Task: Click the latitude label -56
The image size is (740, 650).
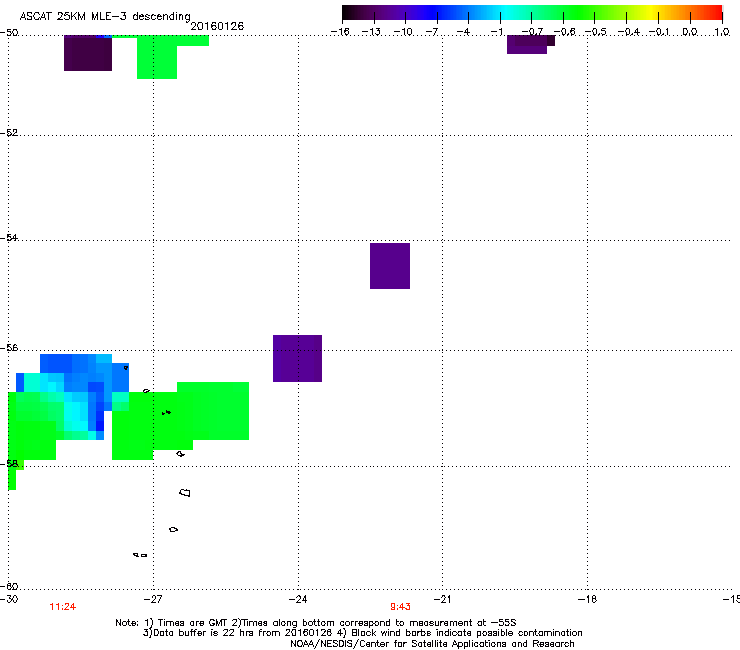Action: tap(9, 347)
